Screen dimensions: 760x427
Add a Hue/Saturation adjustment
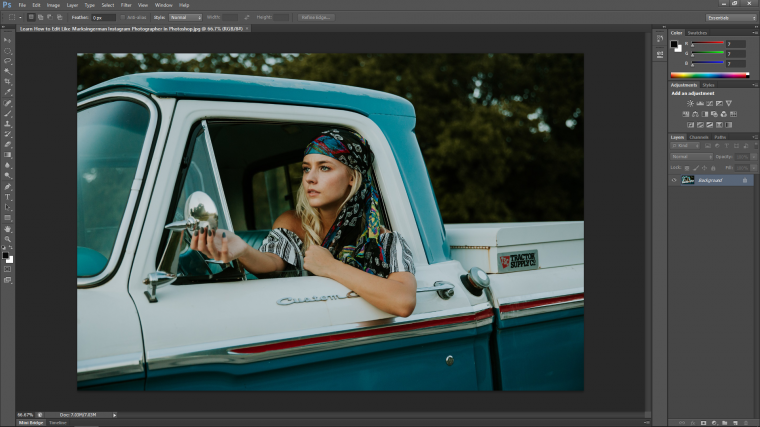(x=686, y=114)
